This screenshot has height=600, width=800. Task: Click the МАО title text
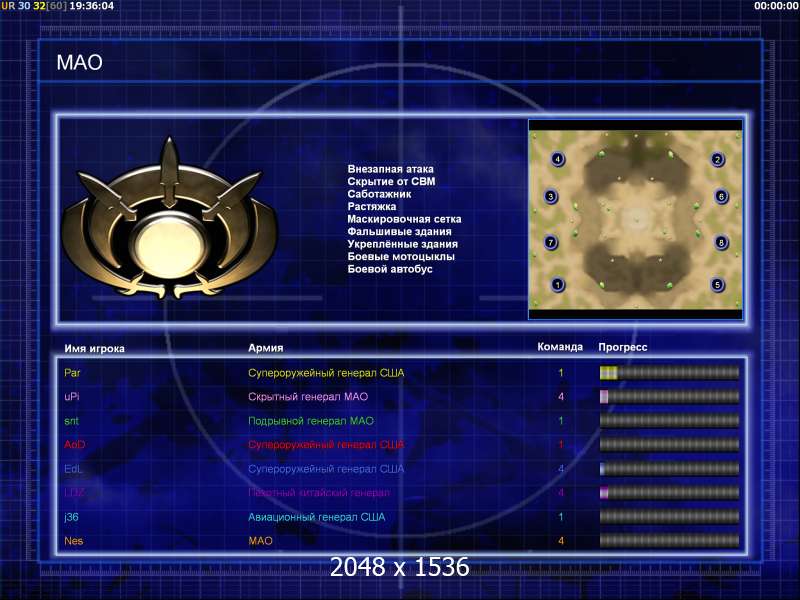(80, 62)
